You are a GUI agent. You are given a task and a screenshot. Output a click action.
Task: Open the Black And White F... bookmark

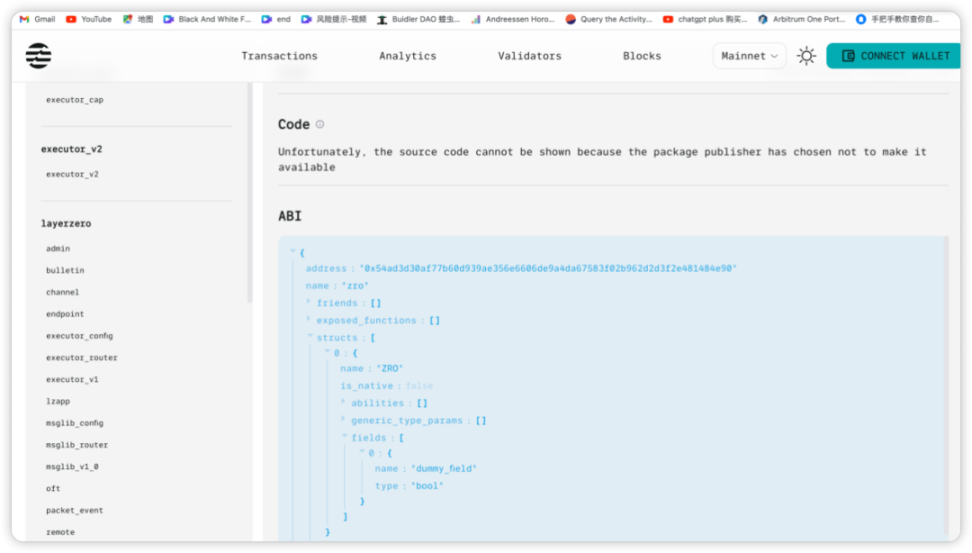207,19
